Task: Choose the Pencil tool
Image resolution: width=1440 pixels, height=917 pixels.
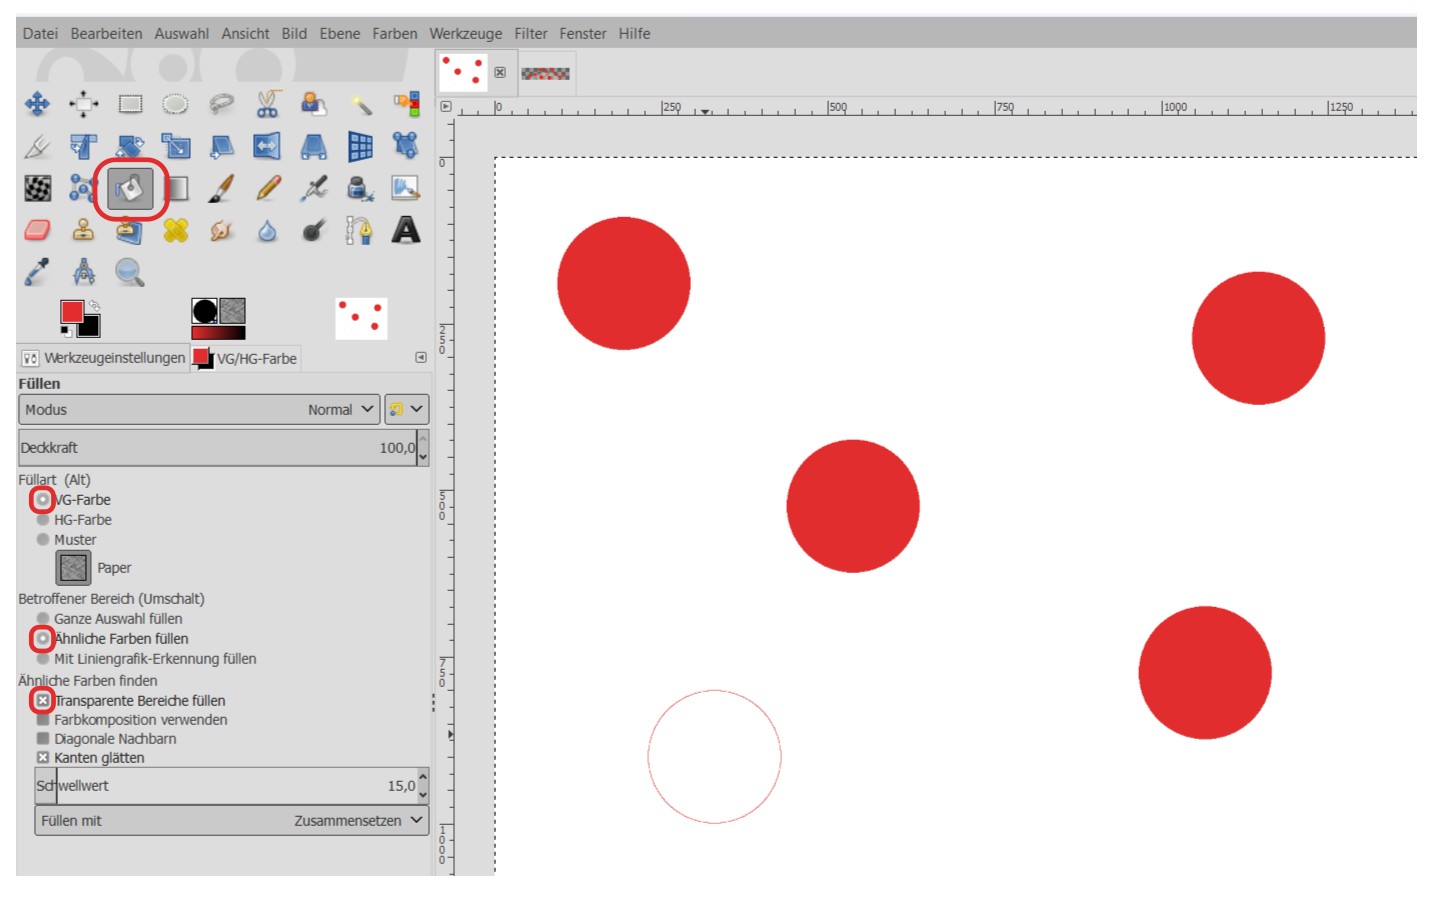Action: [268, 189]
